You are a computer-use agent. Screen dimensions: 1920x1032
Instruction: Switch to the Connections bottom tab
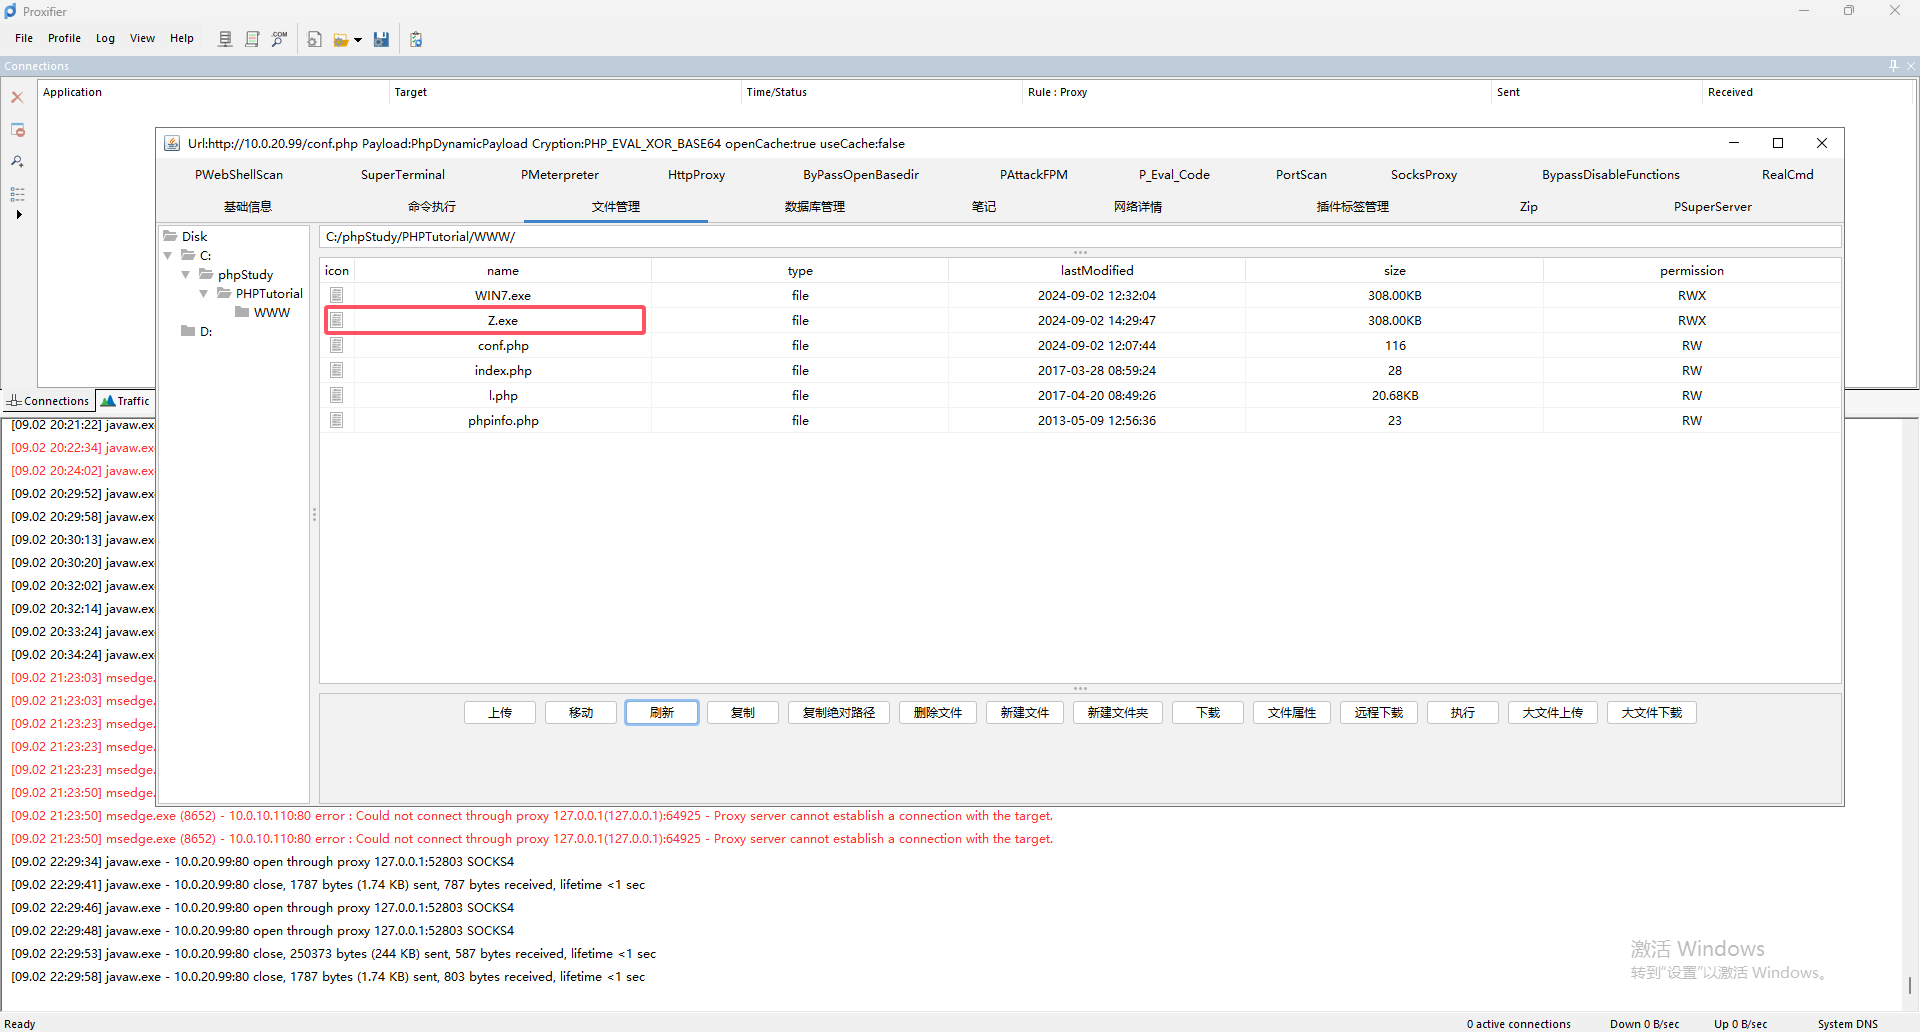(x=48, y=401)
